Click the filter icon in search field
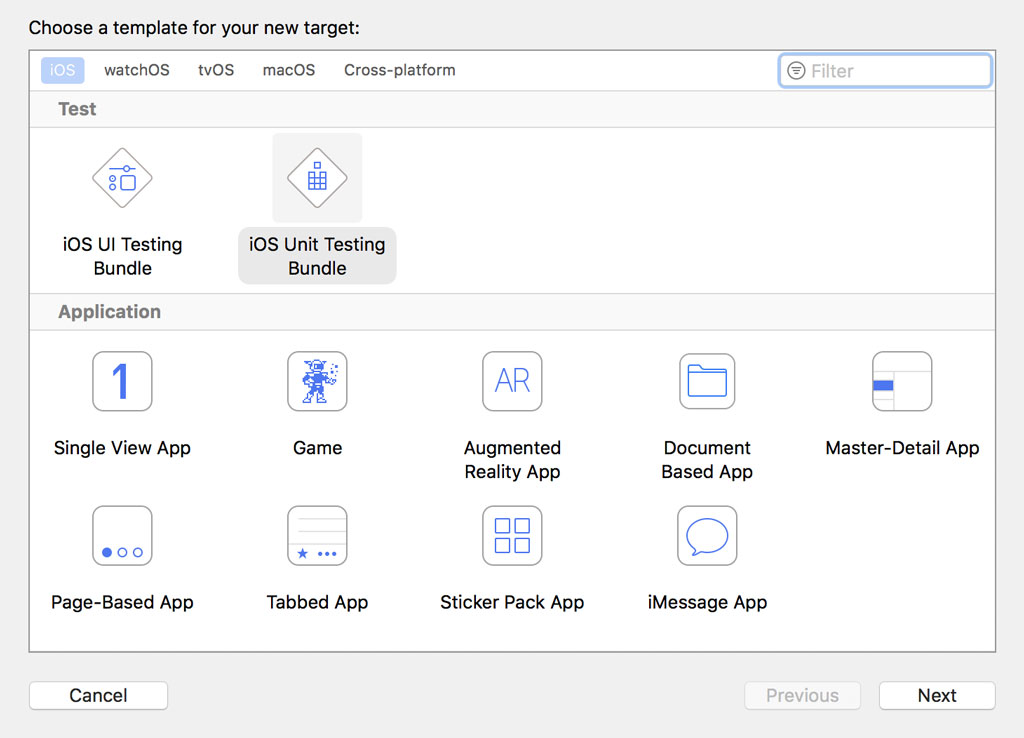The width and height of the screenshot is (1024, 738). click(x=796, y=71)
